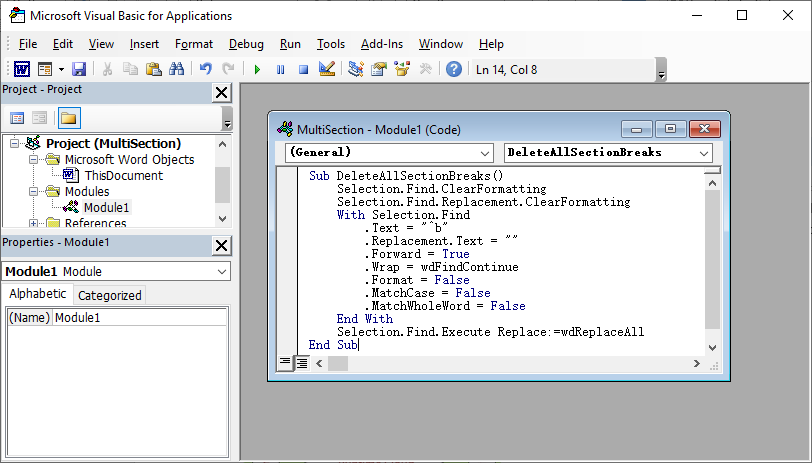Screen dimensions: 812x463
Task: Maximize the Module1 code window
Action: point(670,129)
